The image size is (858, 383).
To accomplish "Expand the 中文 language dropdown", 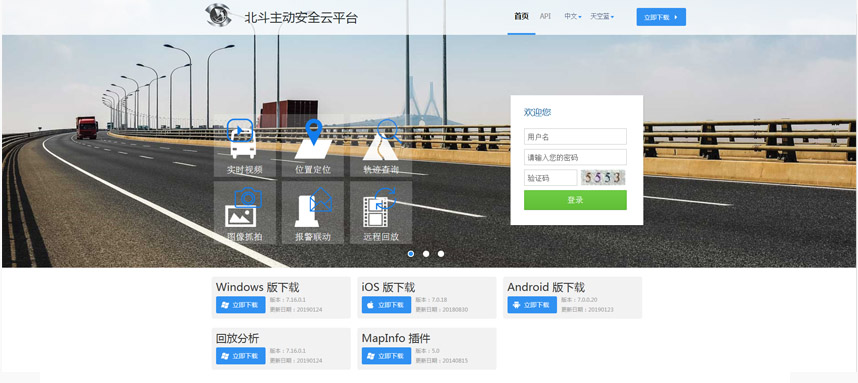I will pyautogui.click(x=572, y=16).
